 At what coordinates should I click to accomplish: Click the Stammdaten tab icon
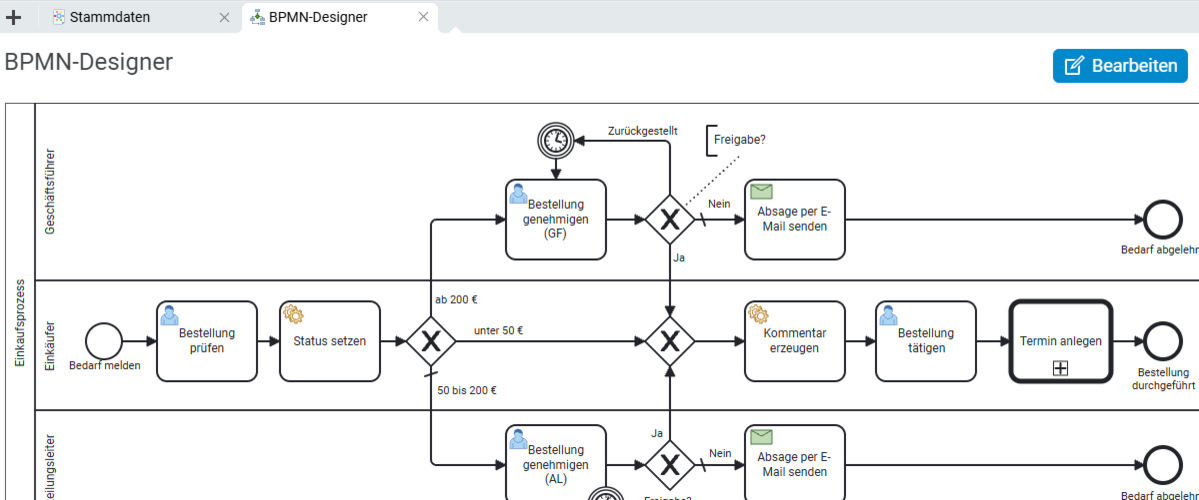coord(59,17)
